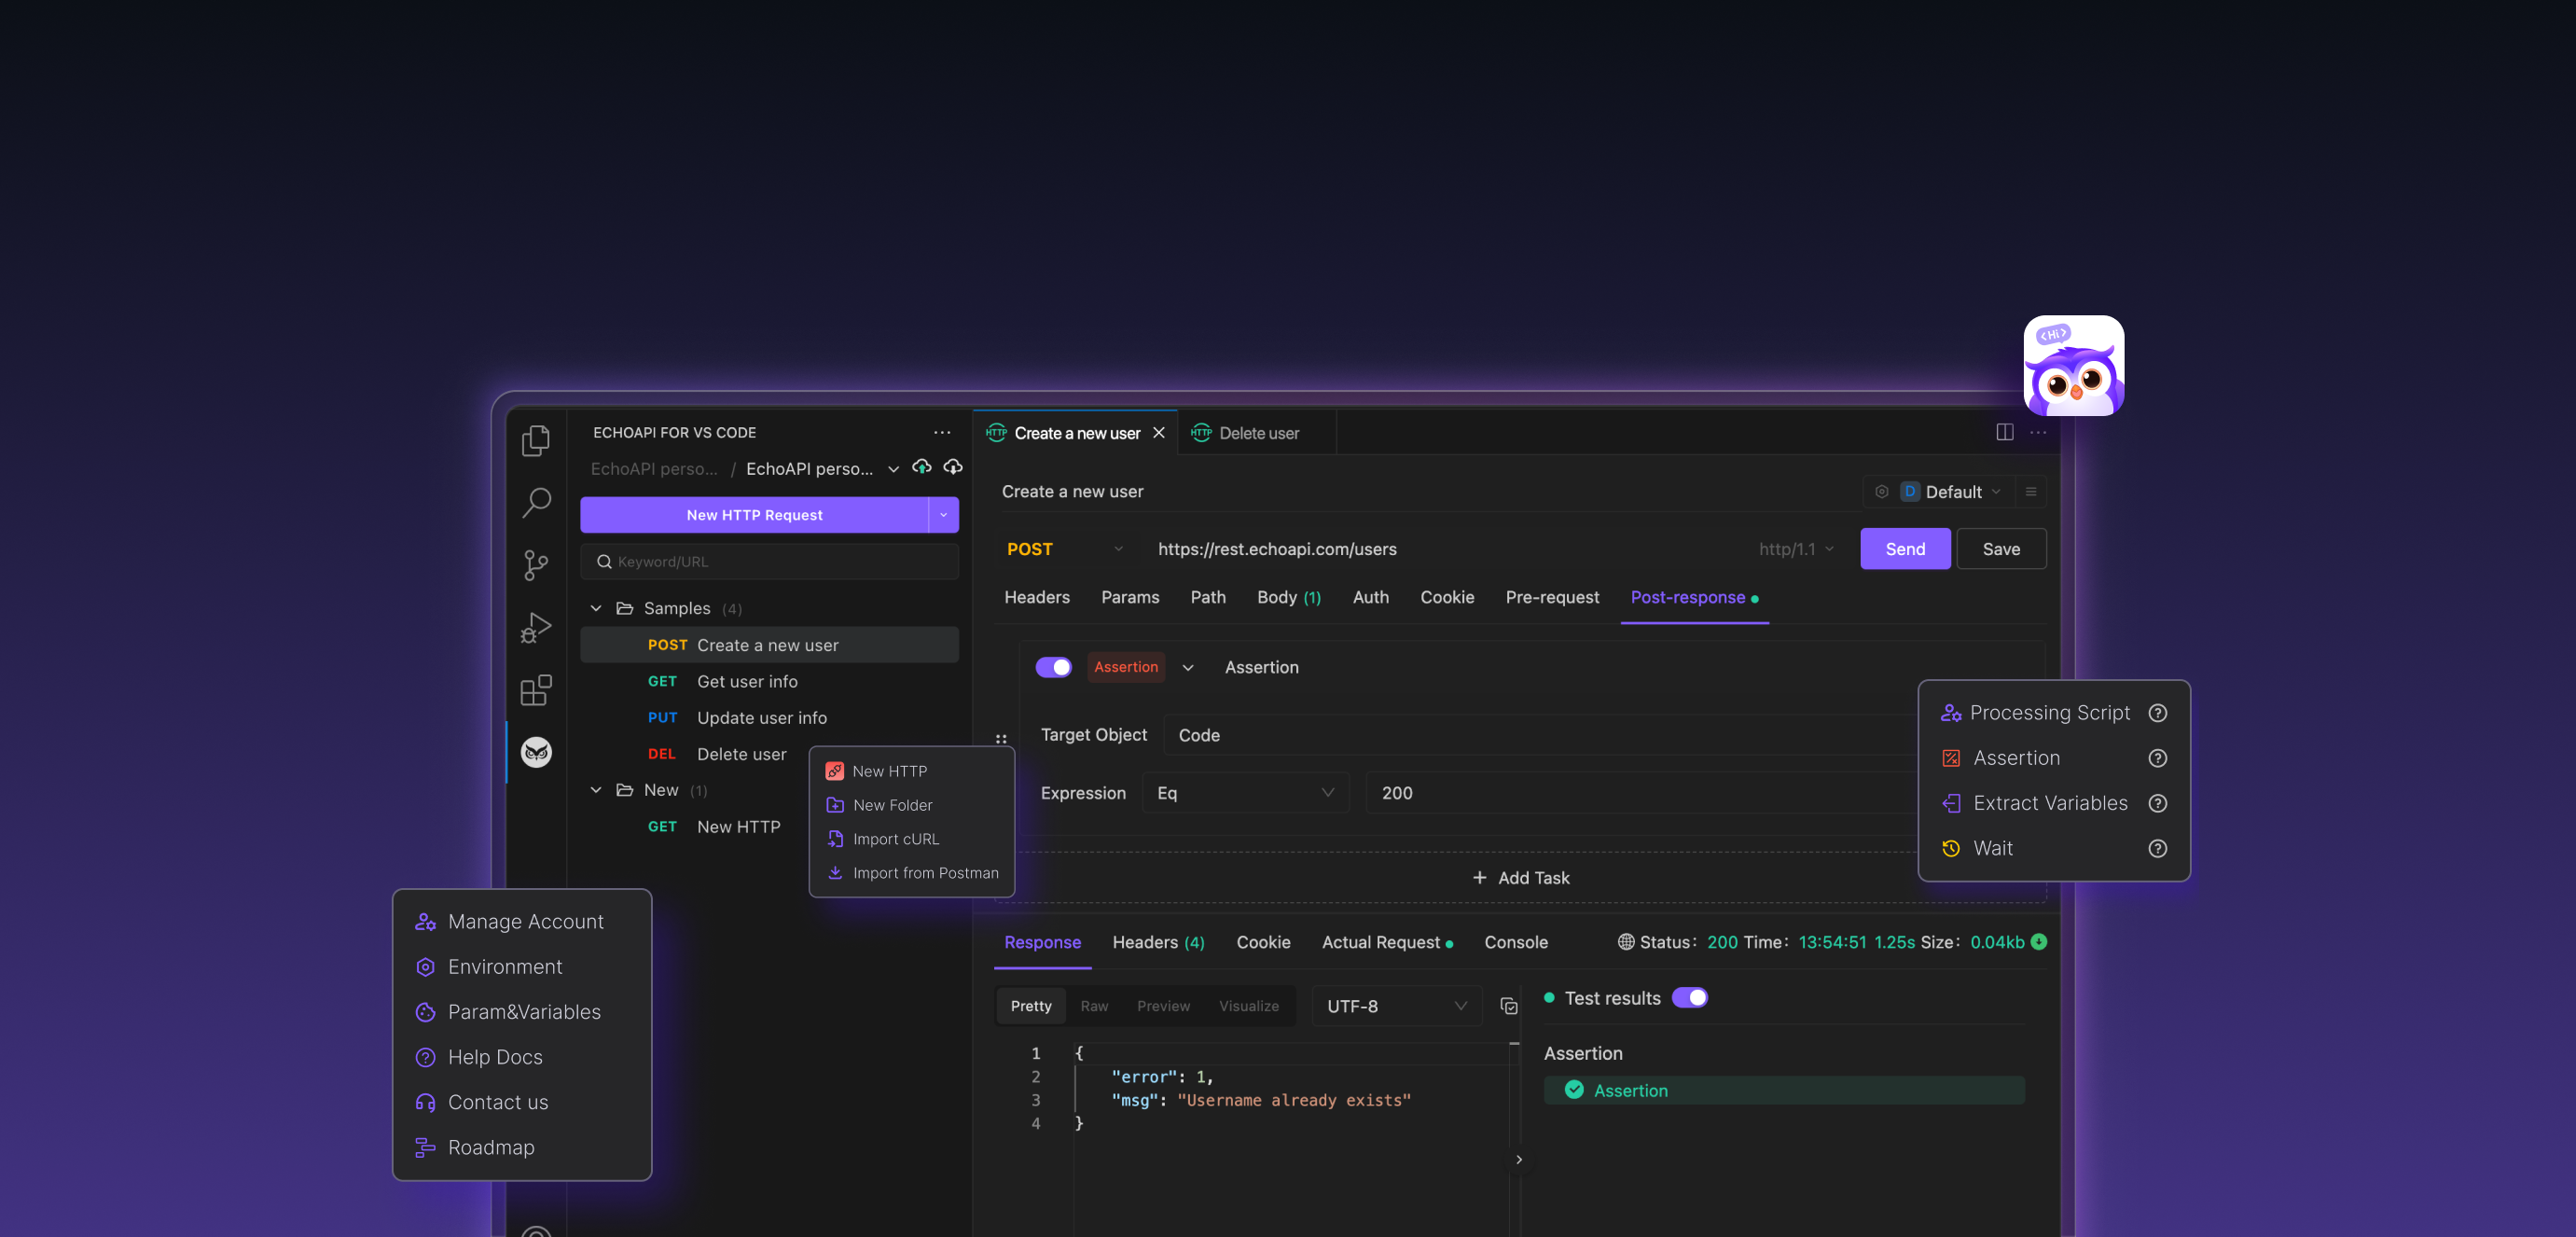
Task: Select the Get user info request
Action: [x=769, y=681]
